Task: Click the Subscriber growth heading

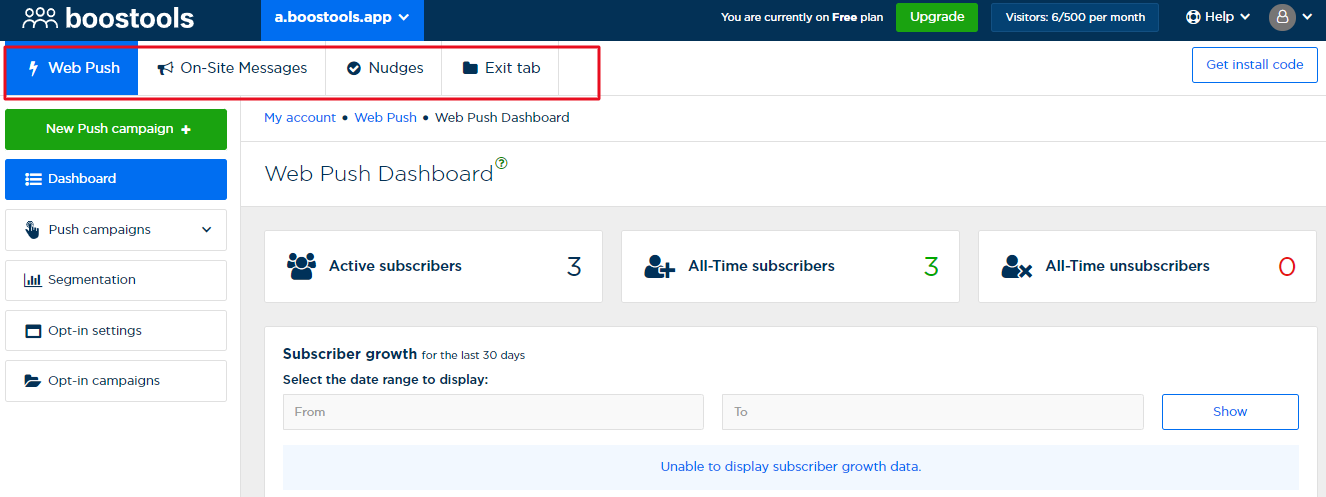Action: coord(350,354)
